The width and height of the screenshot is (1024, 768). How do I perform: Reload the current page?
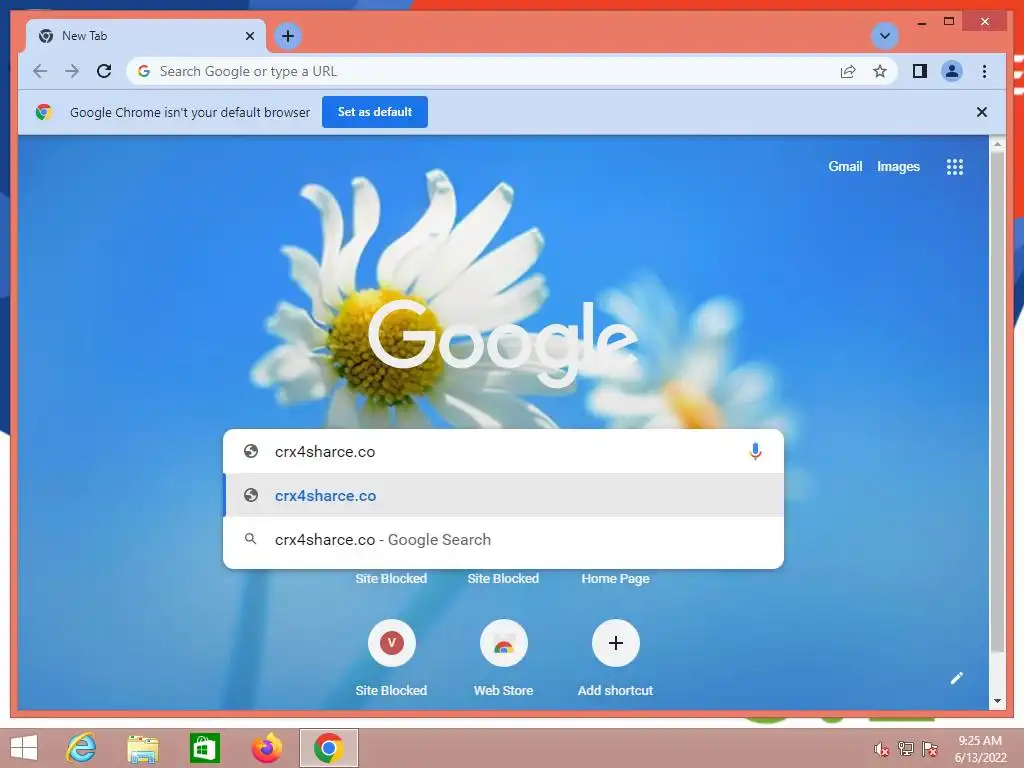(104, 71)
